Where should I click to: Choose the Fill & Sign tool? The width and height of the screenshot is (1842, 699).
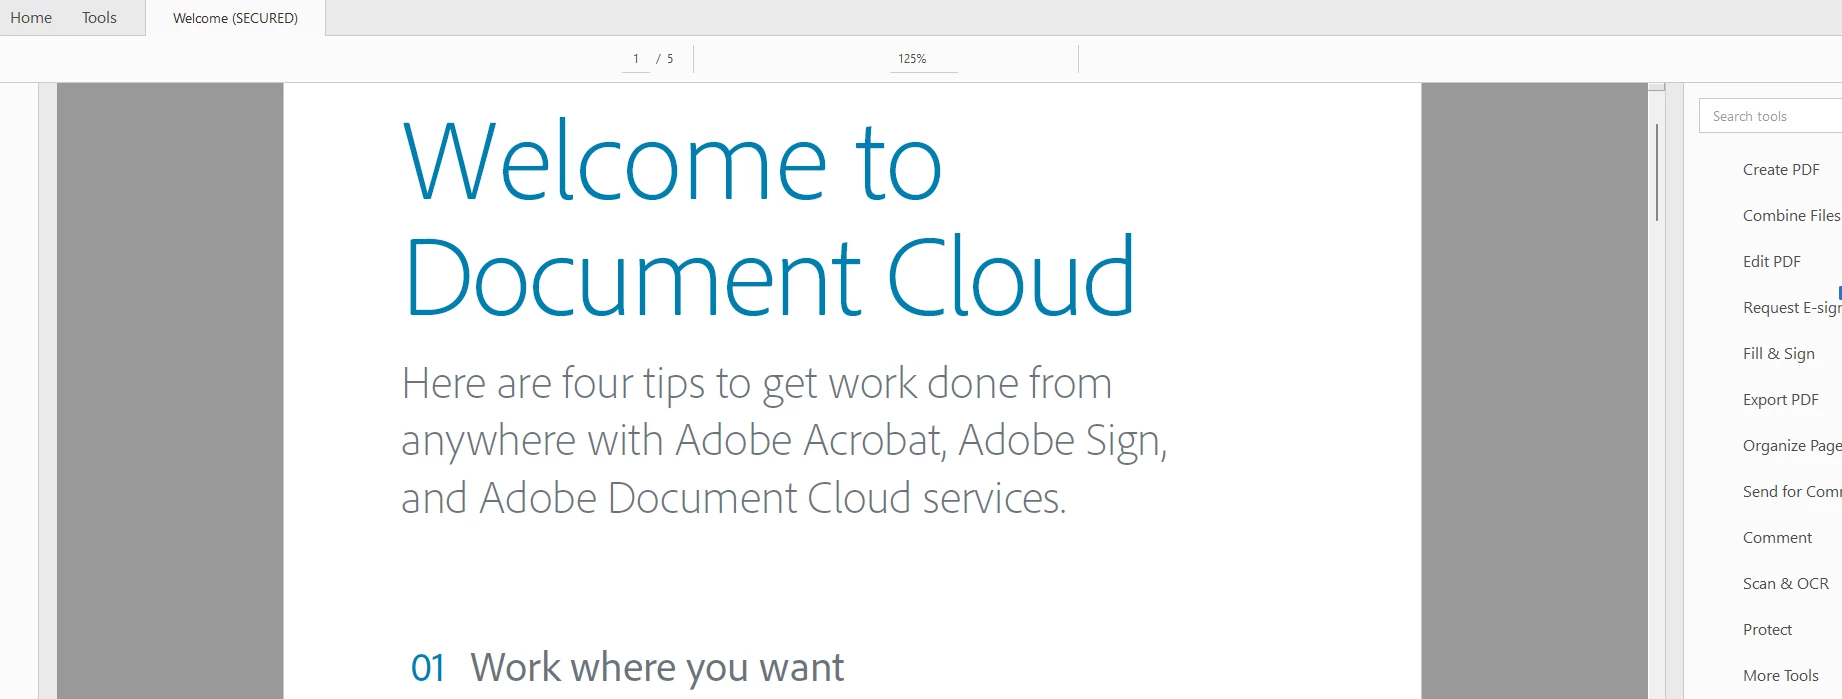[1779, 354]
